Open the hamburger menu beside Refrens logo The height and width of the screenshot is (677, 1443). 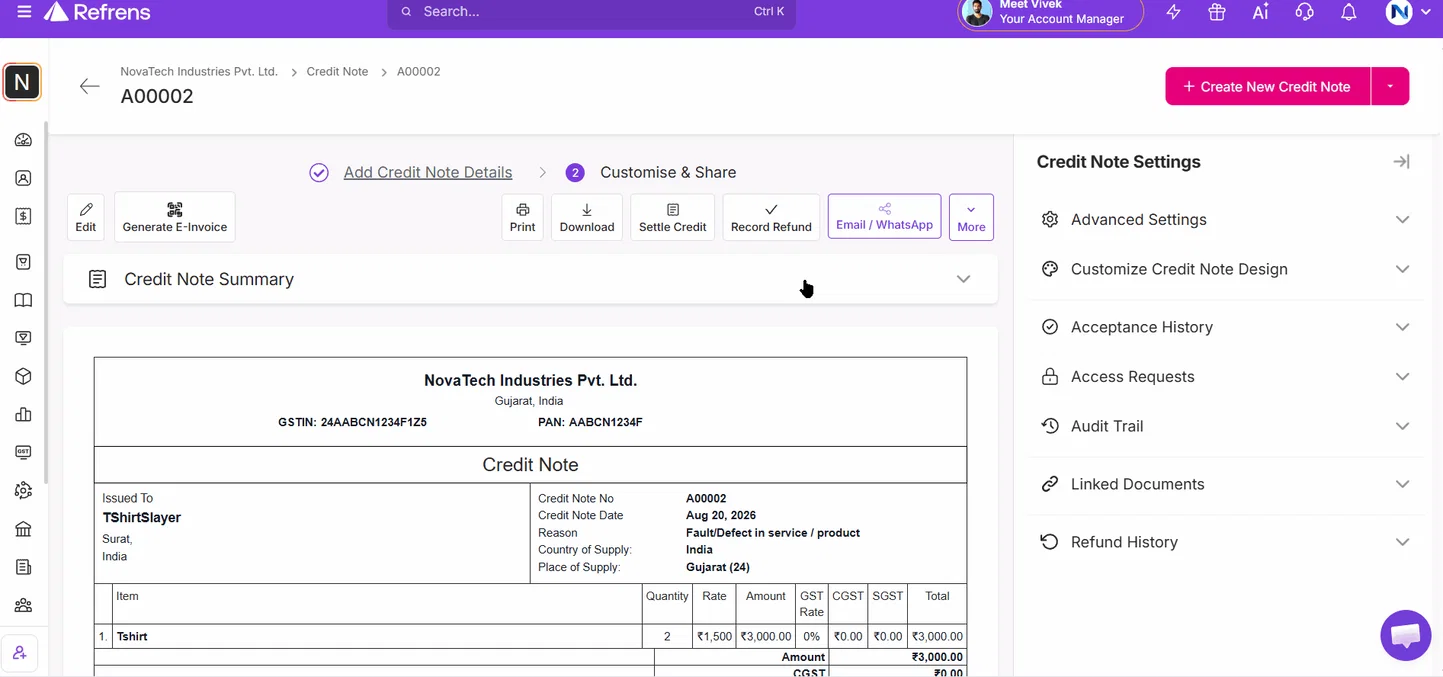[24, 12]
